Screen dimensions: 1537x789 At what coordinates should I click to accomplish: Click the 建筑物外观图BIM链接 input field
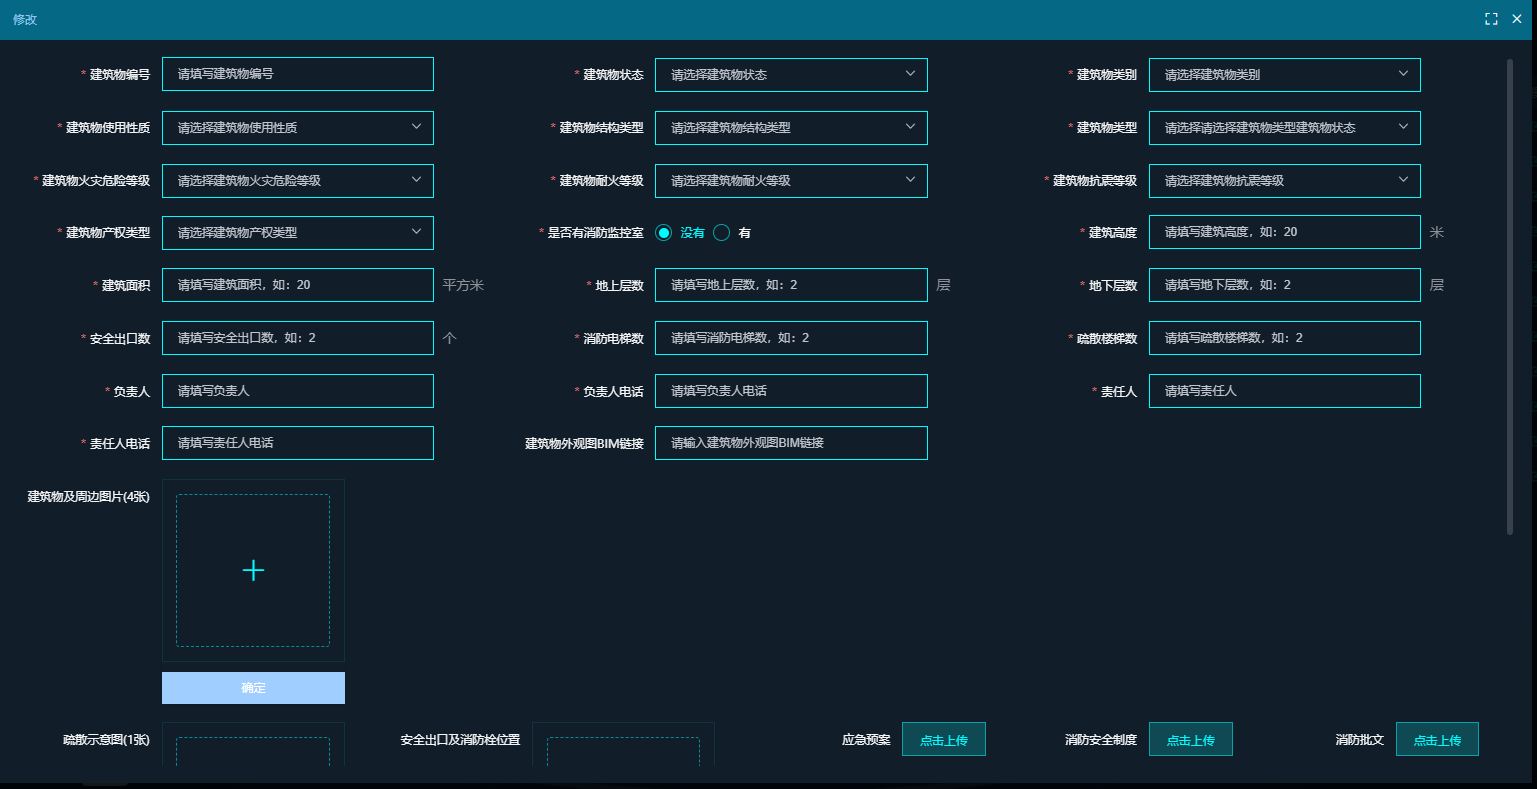pyautogui.click(x=791, y=443)
